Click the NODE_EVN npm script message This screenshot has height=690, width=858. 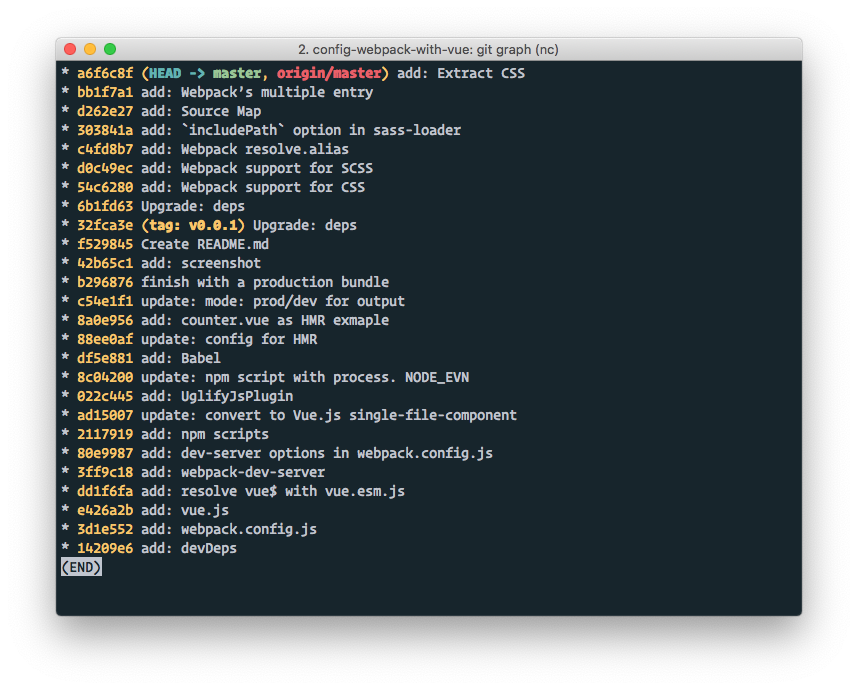pyautogui.click(x=305, y=378)
